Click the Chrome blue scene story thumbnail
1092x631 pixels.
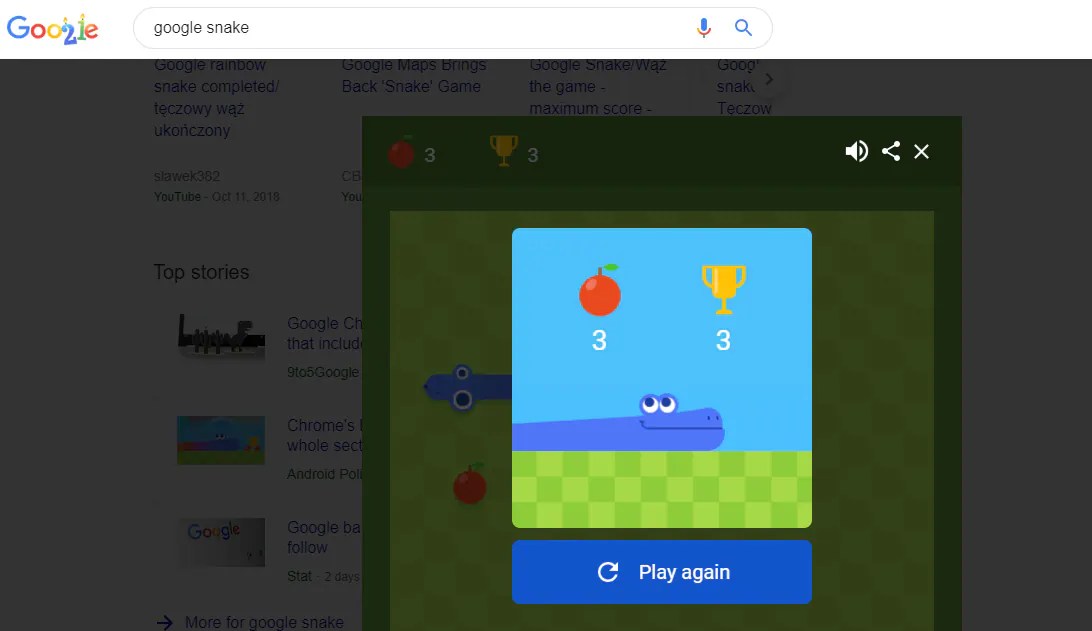[221, 440]
